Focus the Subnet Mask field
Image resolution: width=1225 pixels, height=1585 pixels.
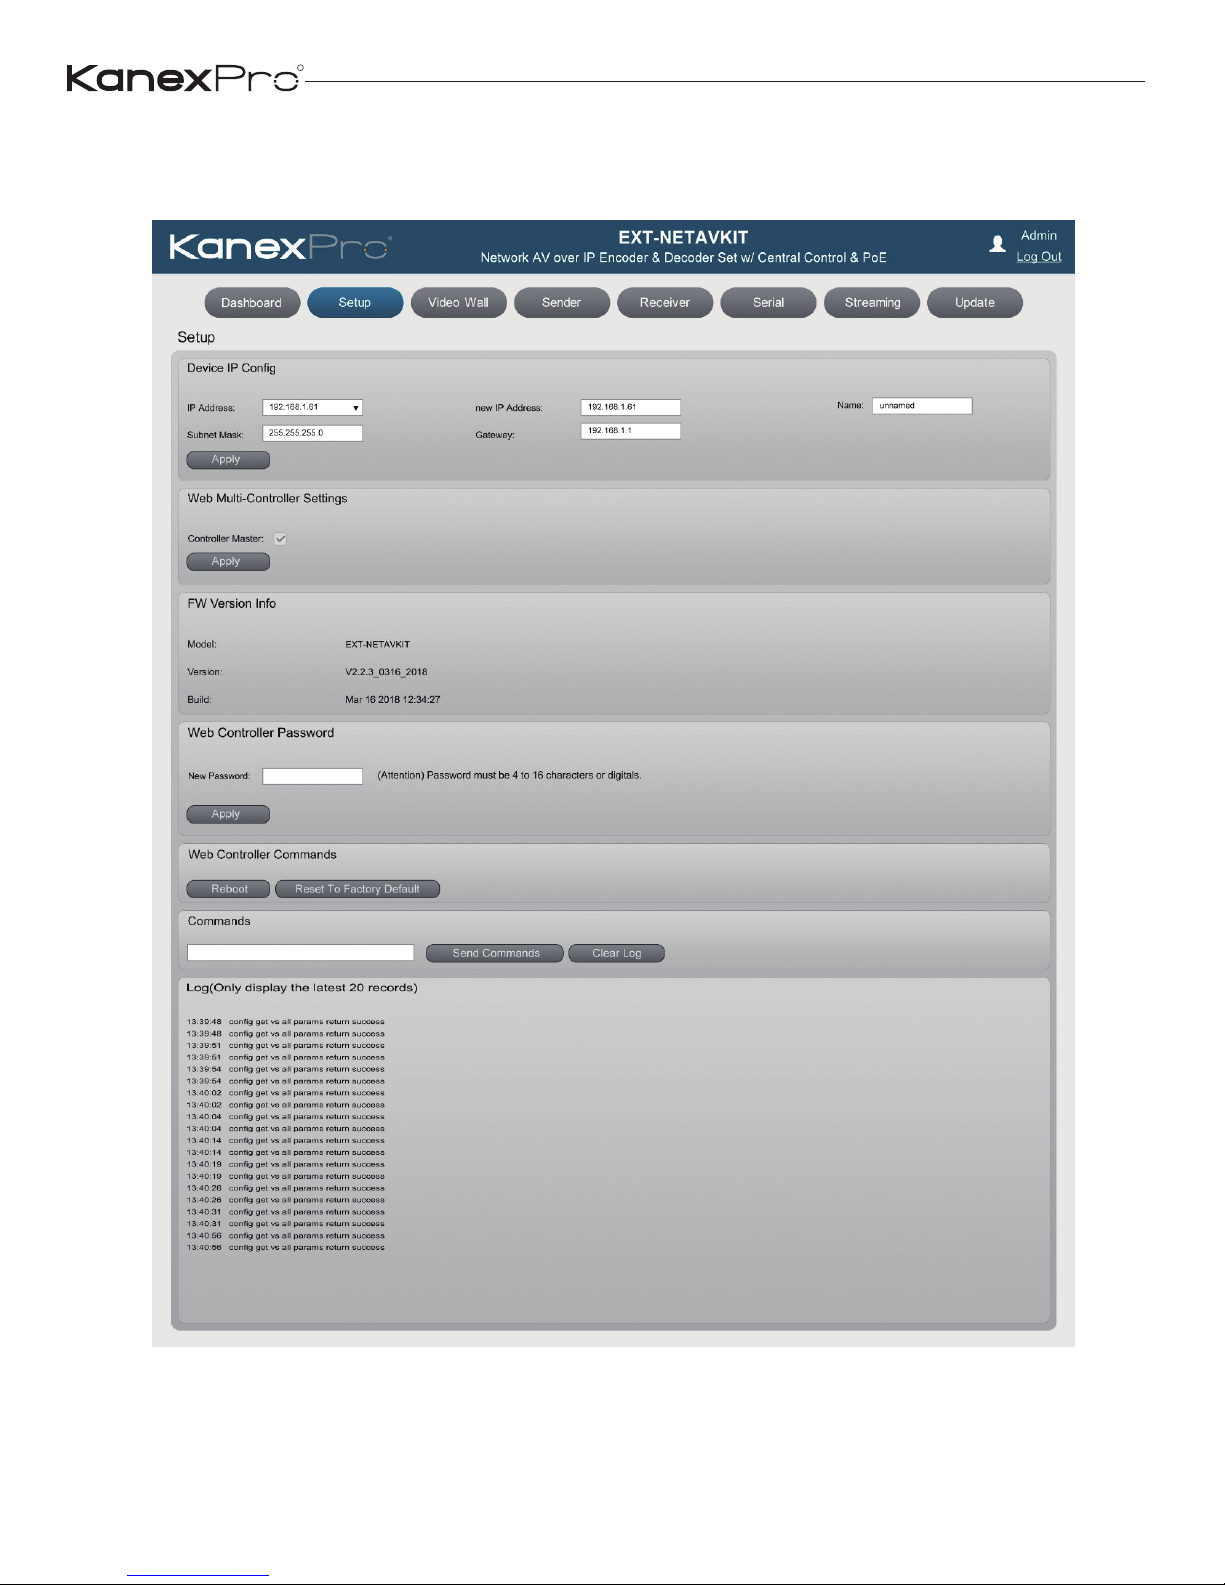(313, 433)
